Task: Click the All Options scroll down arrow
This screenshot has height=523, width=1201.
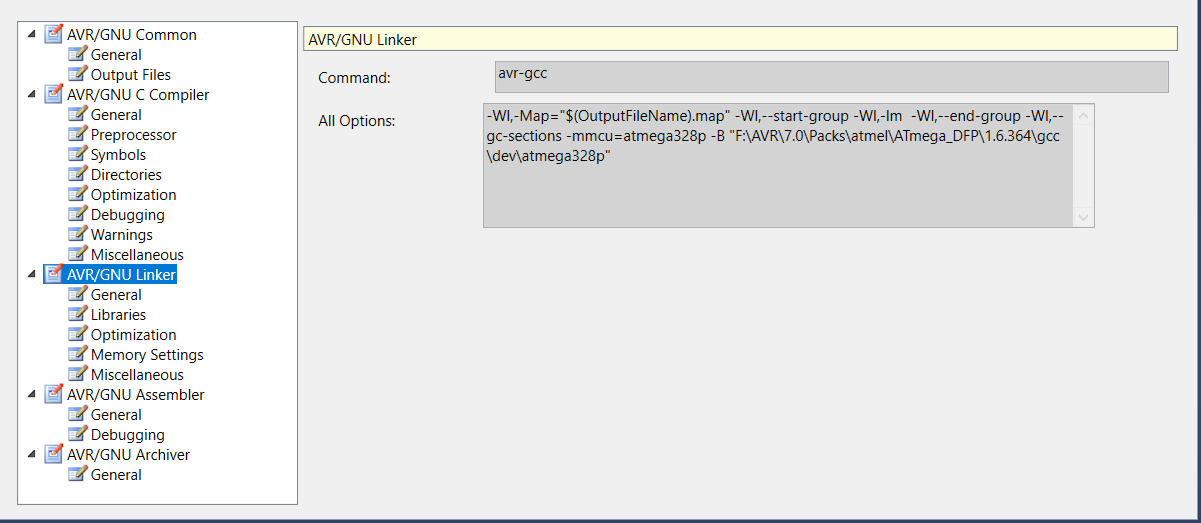Action: point(1084,216)
